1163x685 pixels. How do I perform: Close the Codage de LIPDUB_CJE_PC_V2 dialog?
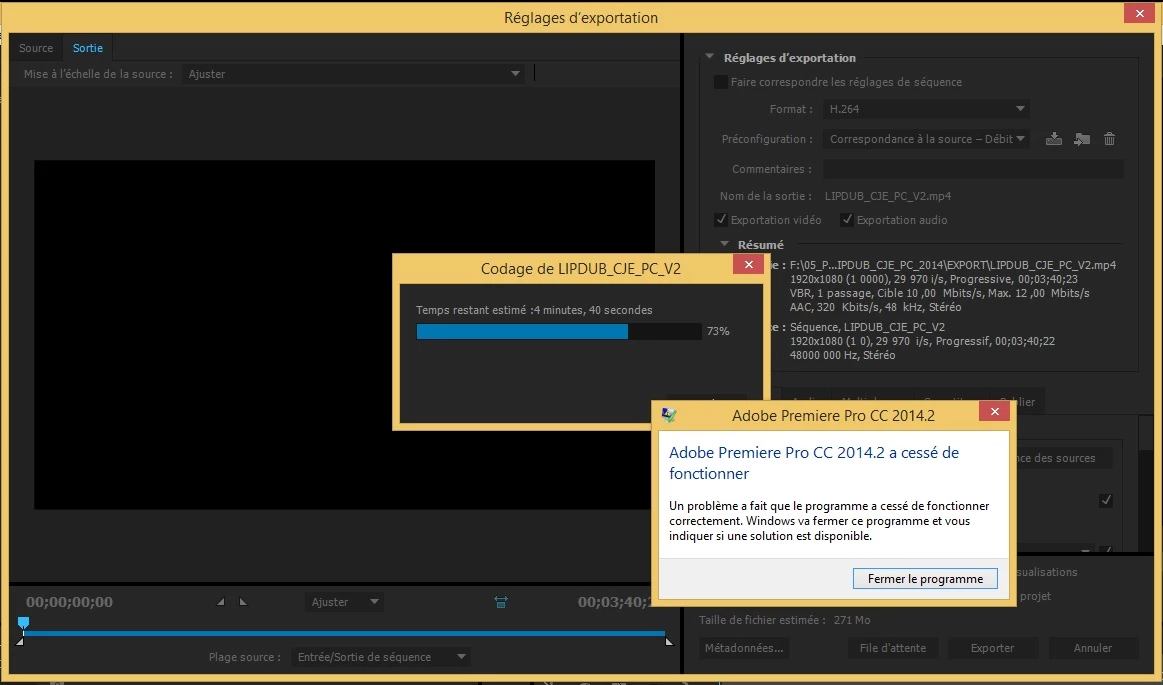click(x=748, y=265)
